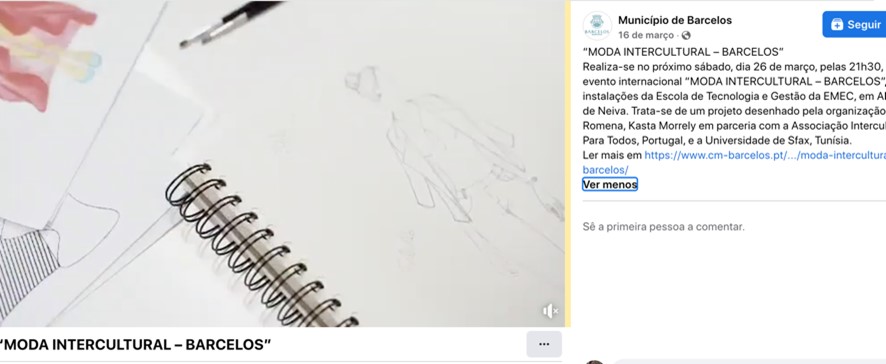Click the Município de Barcelos profile picture

597,26
